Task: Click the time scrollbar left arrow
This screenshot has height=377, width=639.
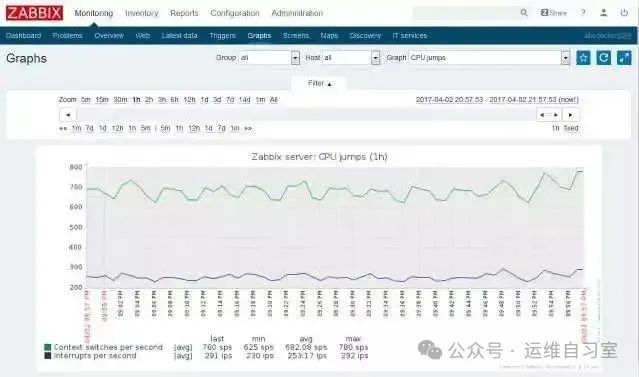Action: pyautogui.click(x=68, y=115)
